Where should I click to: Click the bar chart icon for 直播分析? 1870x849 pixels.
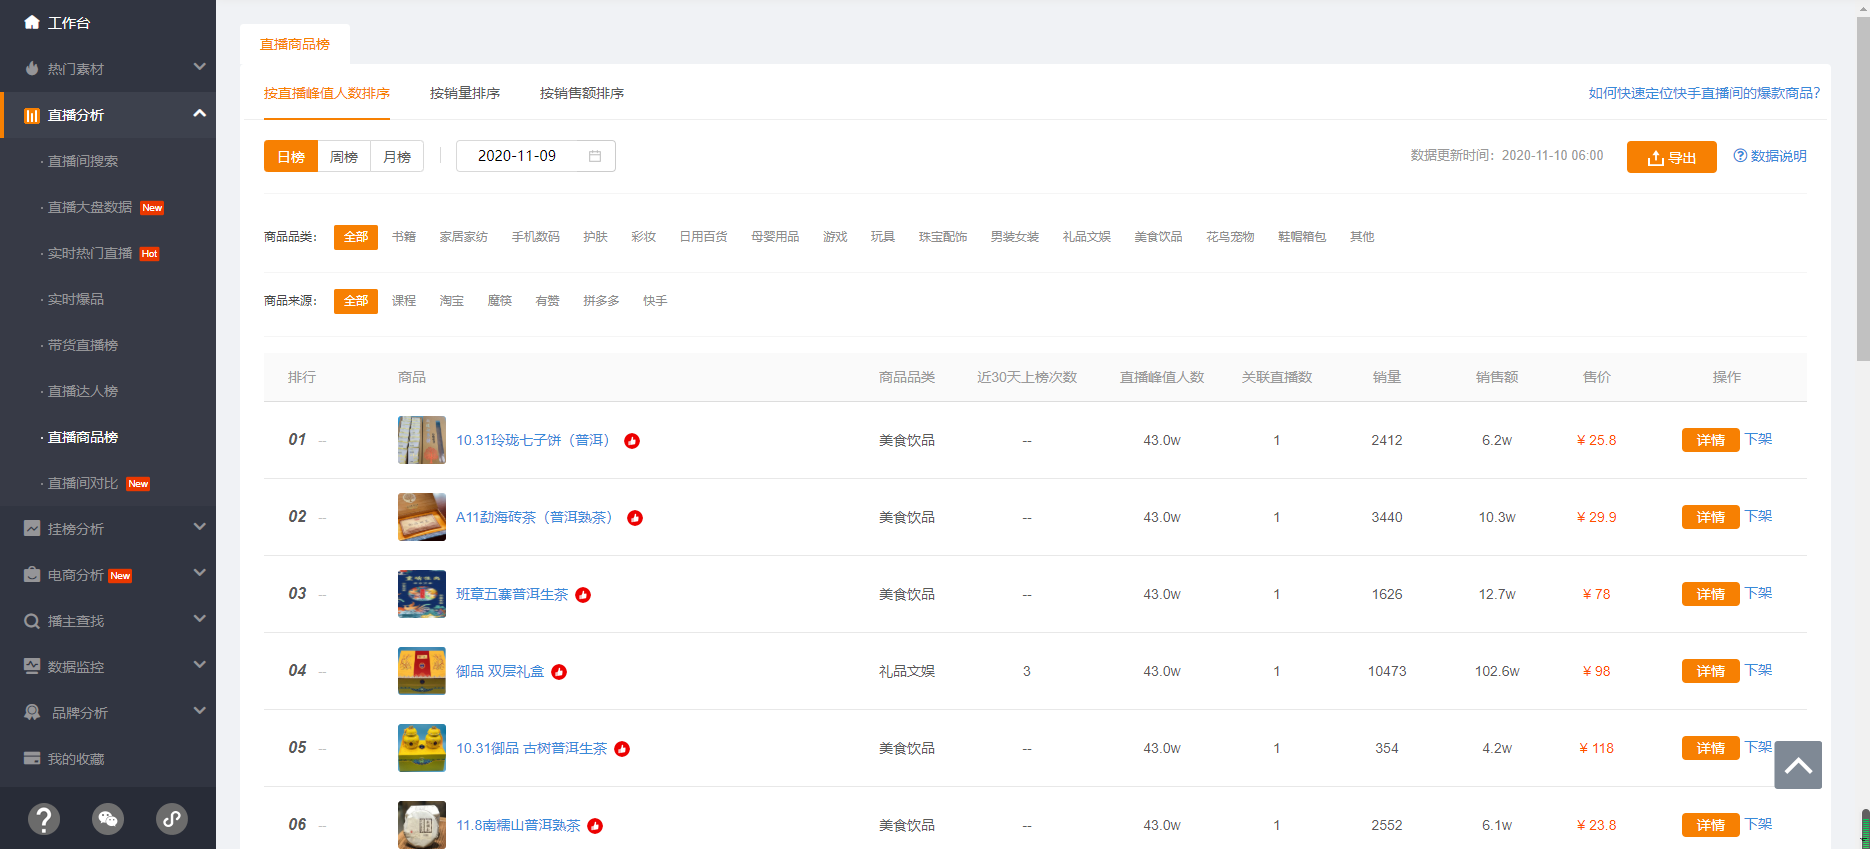pyautogui.click(x=32, y=115)
